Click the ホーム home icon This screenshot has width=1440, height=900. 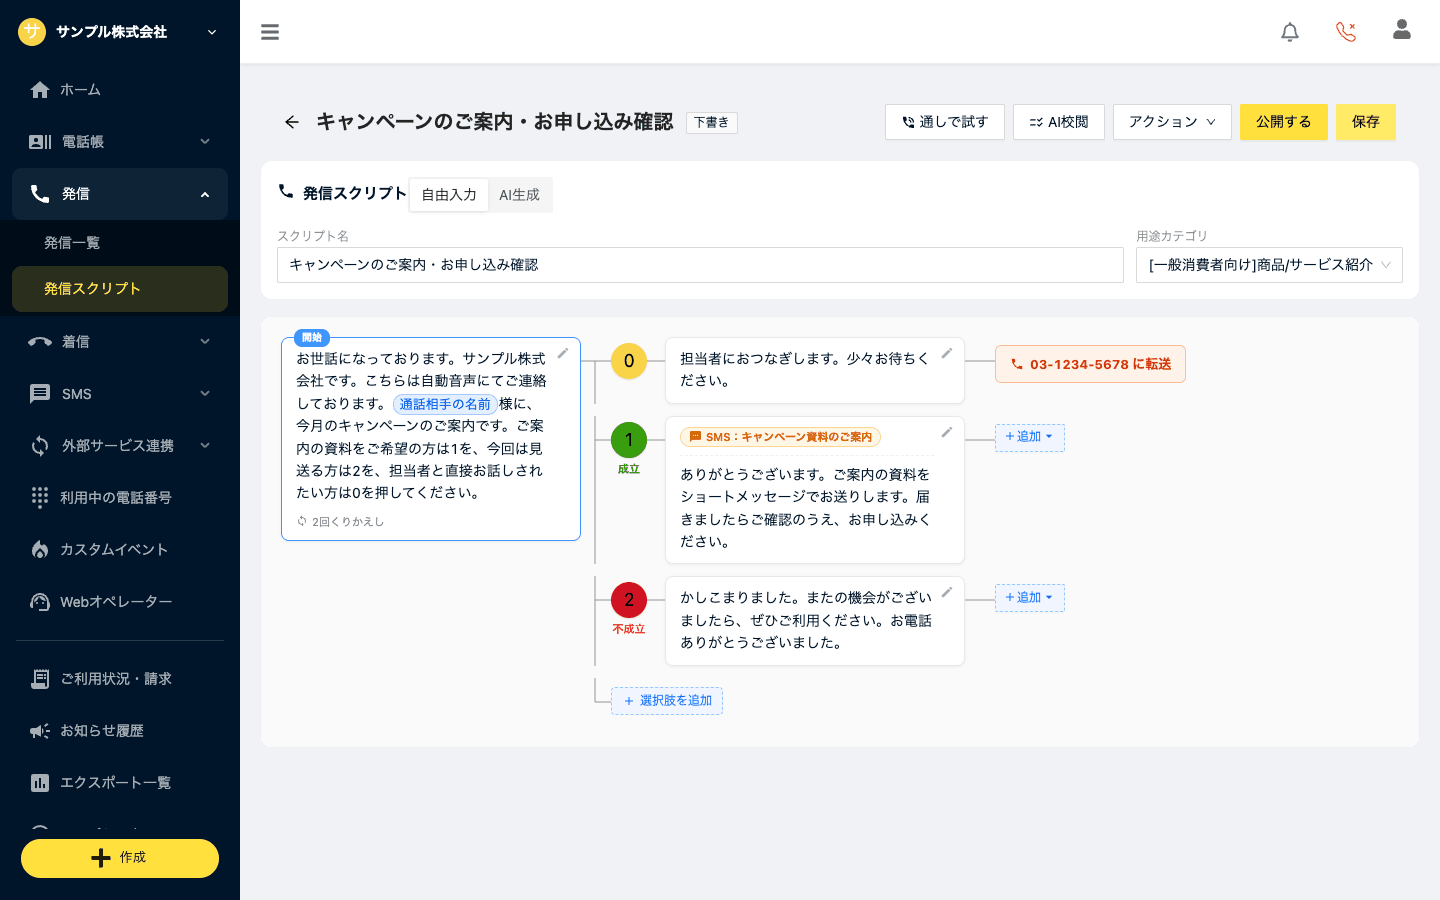point(40,90)
